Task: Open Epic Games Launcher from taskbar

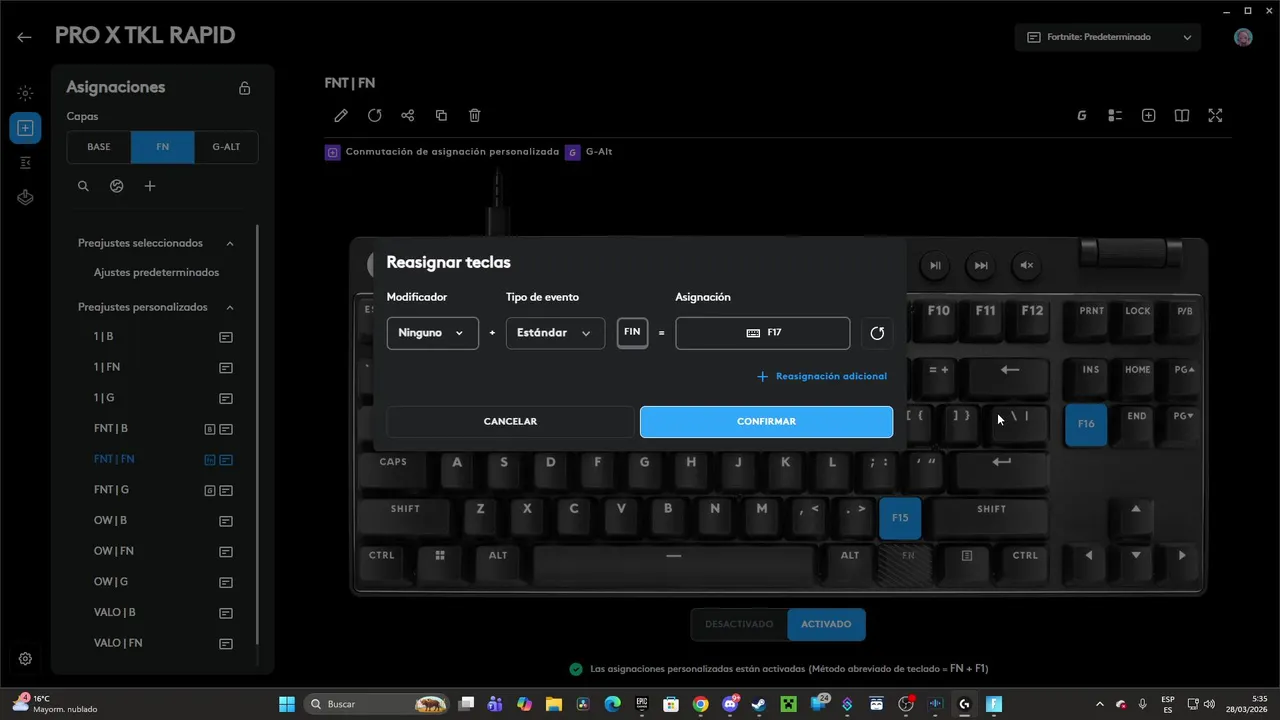Action: point(642,704)
